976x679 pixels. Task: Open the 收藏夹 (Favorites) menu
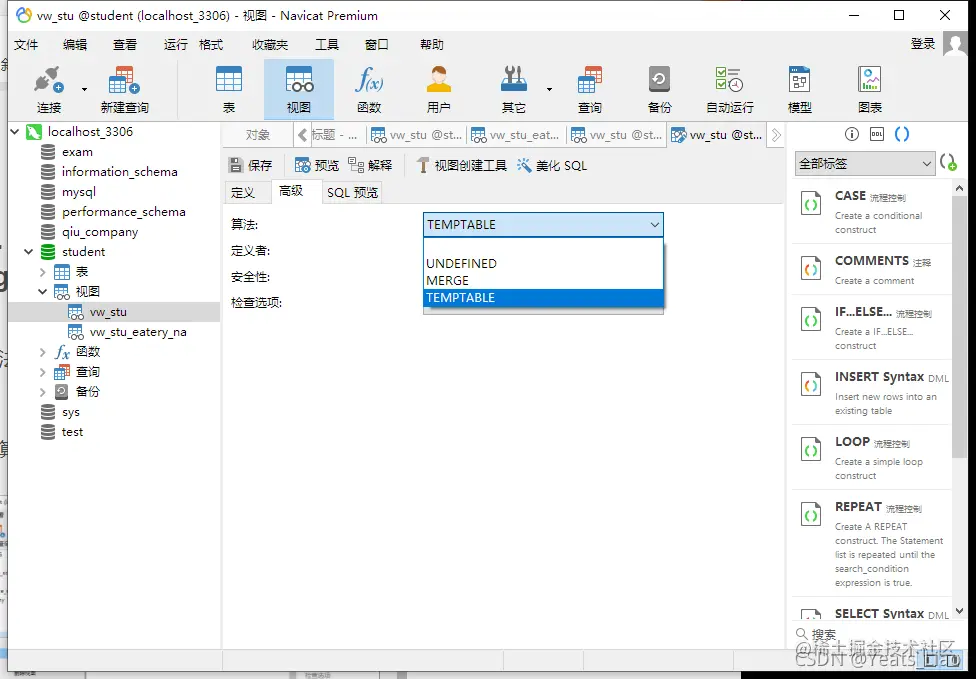(270, 44)
